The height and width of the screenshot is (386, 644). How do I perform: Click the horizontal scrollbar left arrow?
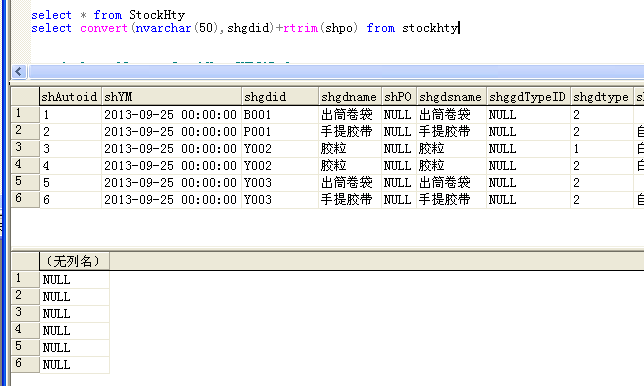(x=19, y=72)
